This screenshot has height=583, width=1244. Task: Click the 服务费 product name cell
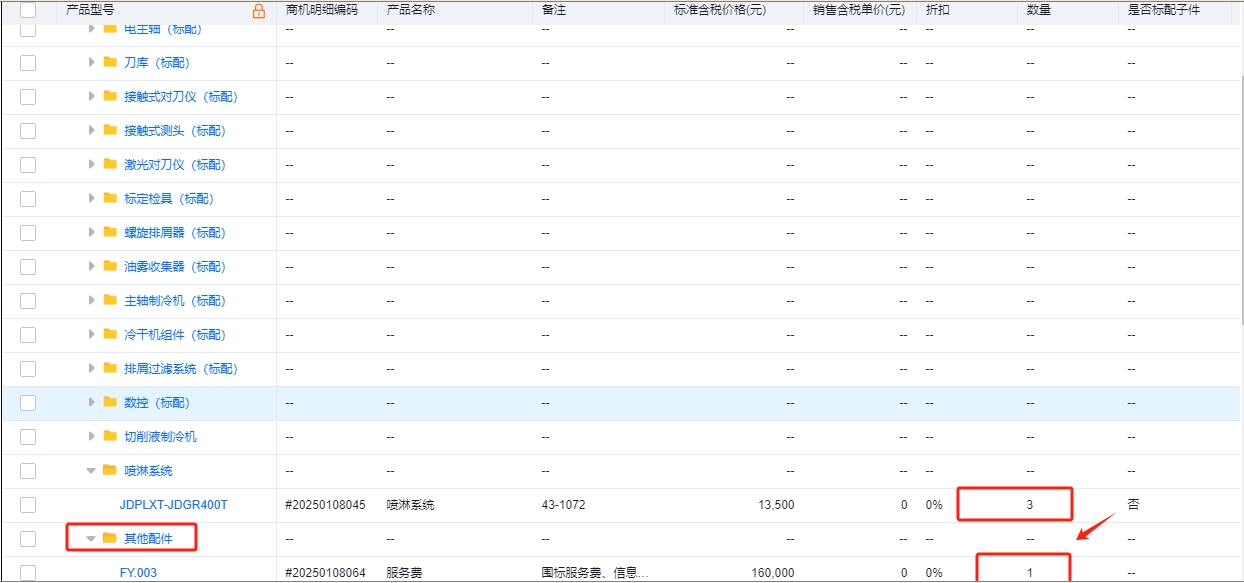[x=405, y=573]
